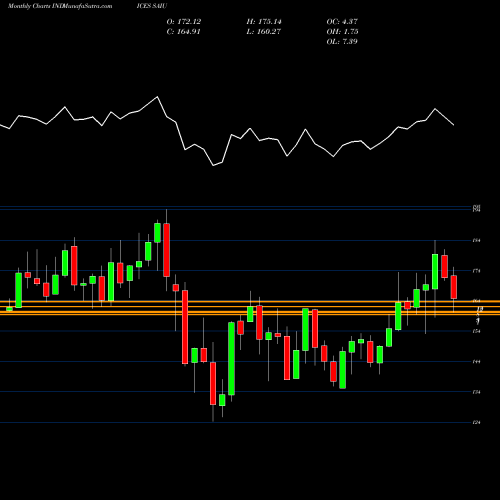
Task: Select the open value 'O: 172.12'
Action: 184,22
